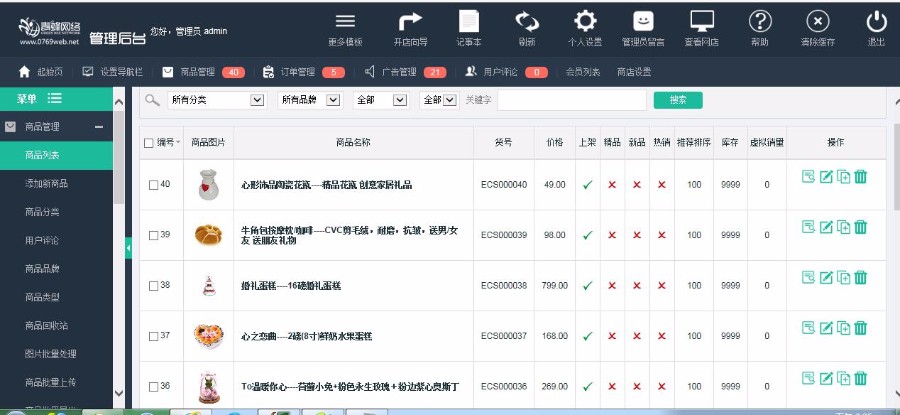Open the 记事本 notepad icon
The height and width of the screenshot is (415, 900).
coord(469,22)
